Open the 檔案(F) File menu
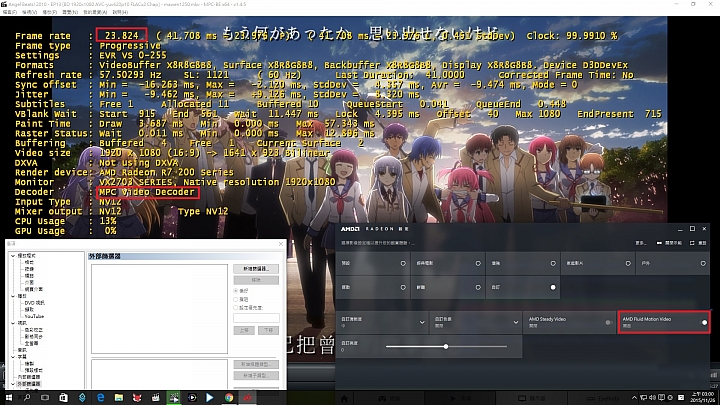Screen dimensions: 720x405 pyautogui.click(x=9, y=12)
